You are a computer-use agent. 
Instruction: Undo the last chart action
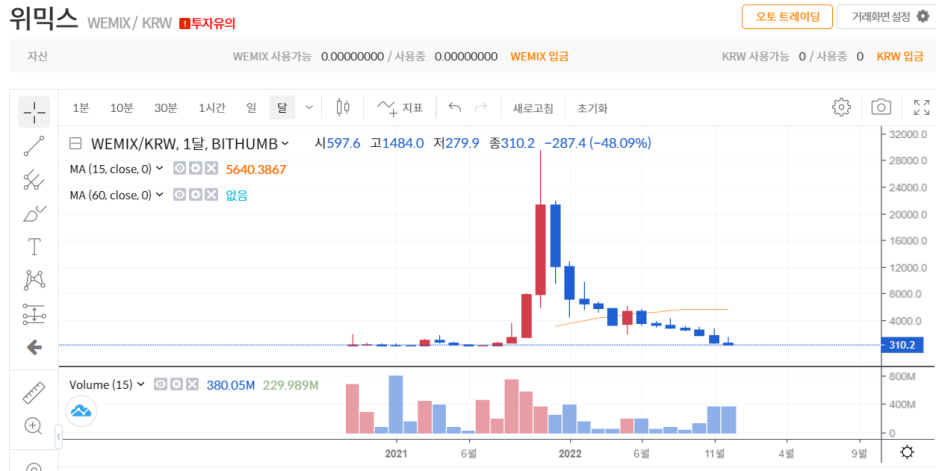click(x=455, y=107)
